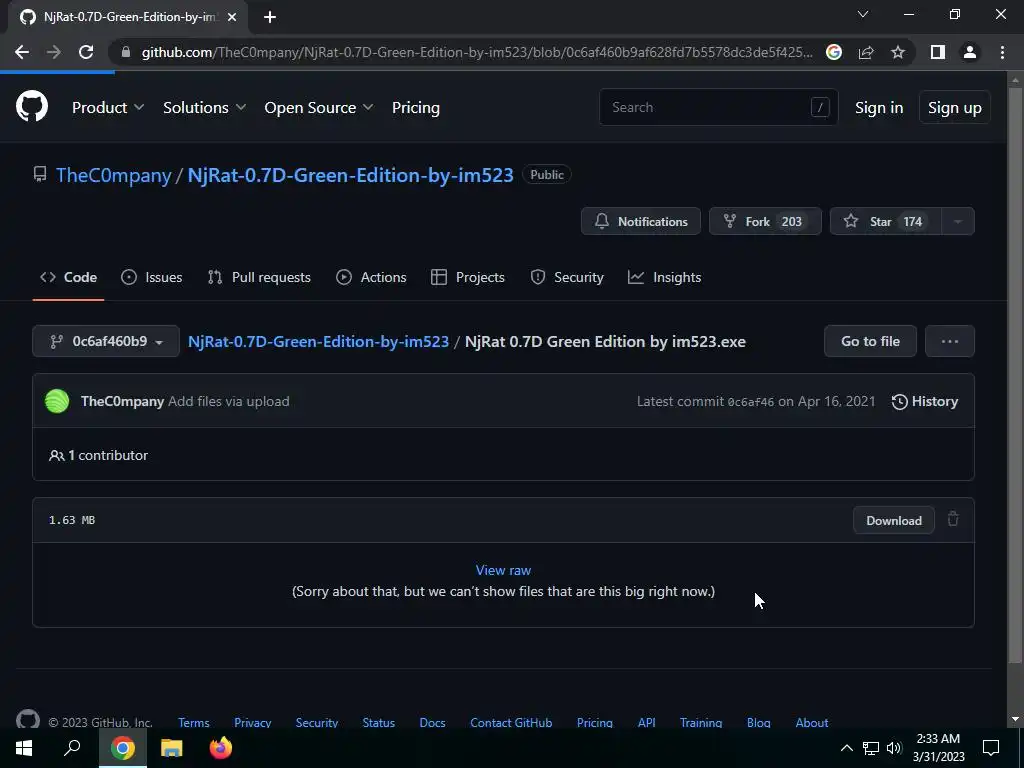Close the NjRat GitHub tab

point(232,17)
